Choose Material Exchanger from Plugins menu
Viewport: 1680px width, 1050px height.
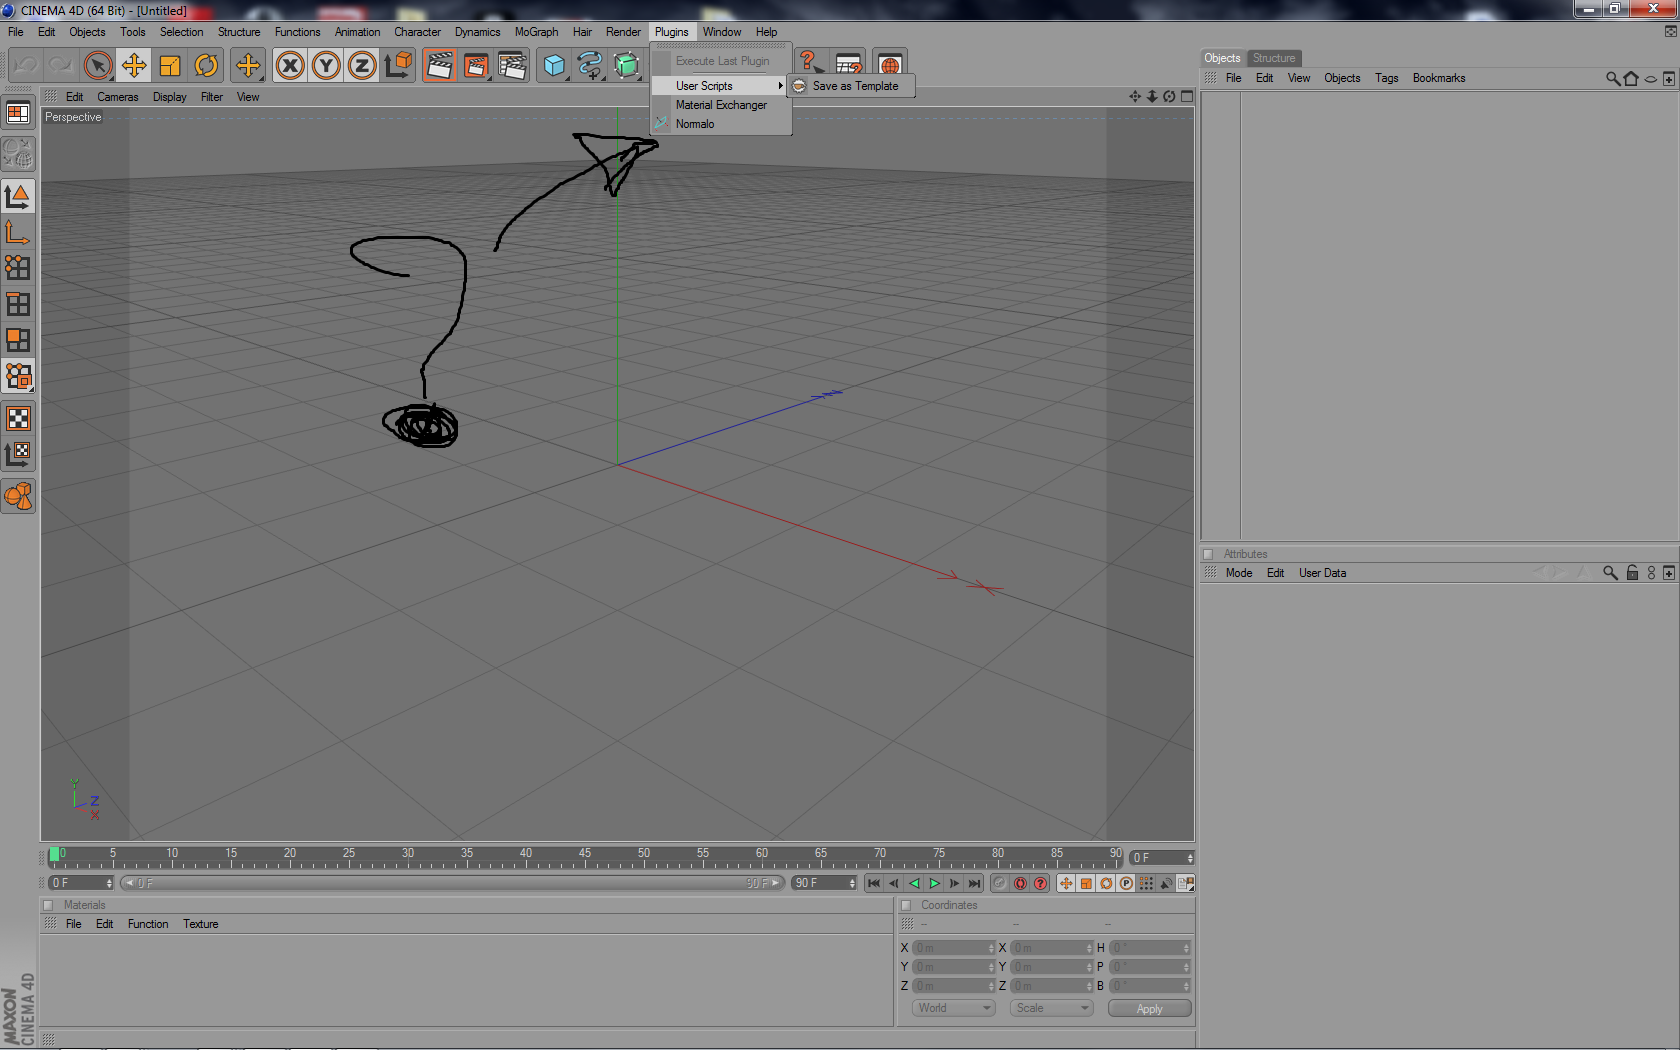(x=721, y=105)
